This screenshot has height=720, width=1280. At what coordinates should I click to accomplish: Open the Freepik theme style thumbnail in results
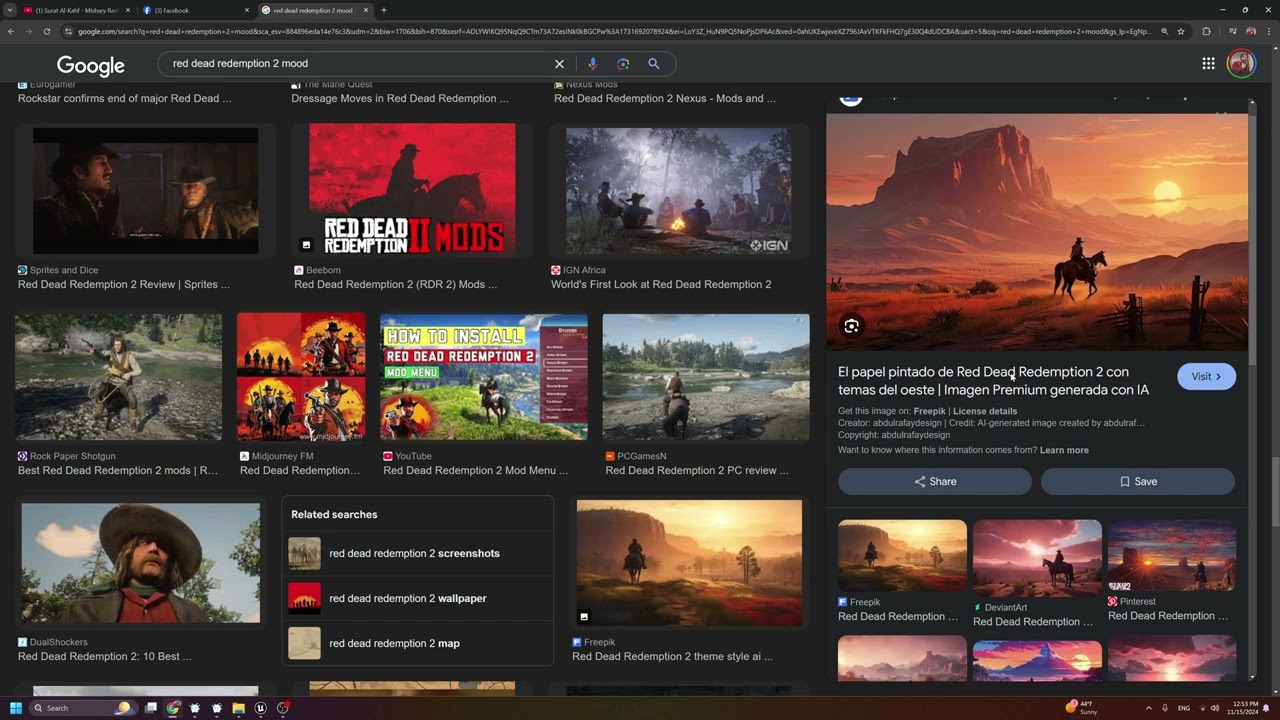[x=689, y=563]
